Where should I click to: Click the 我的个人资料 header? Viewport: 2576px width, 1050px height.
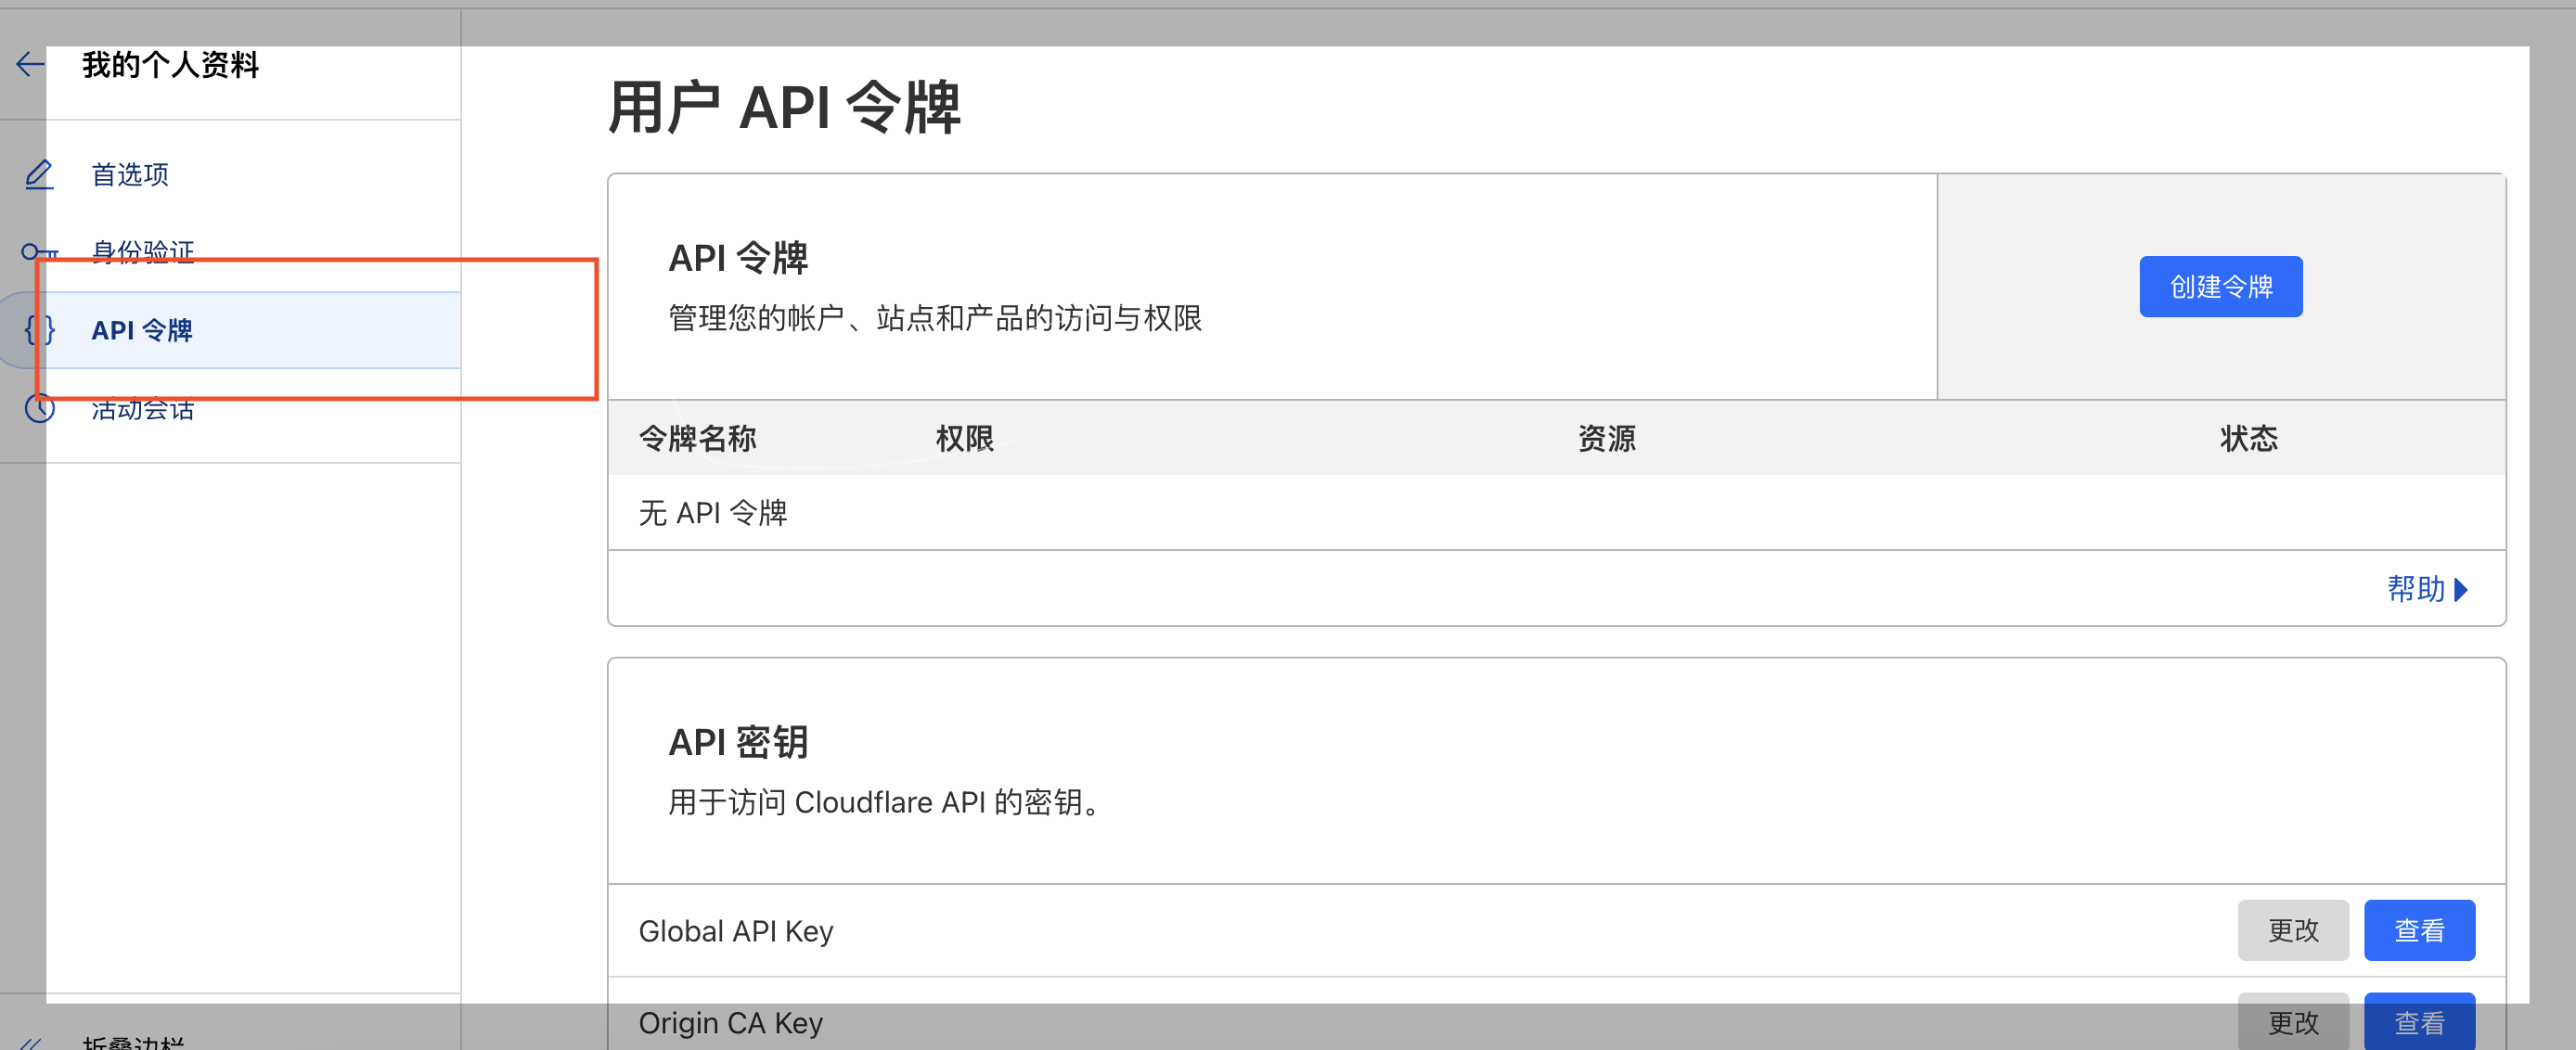coord(170,65)
